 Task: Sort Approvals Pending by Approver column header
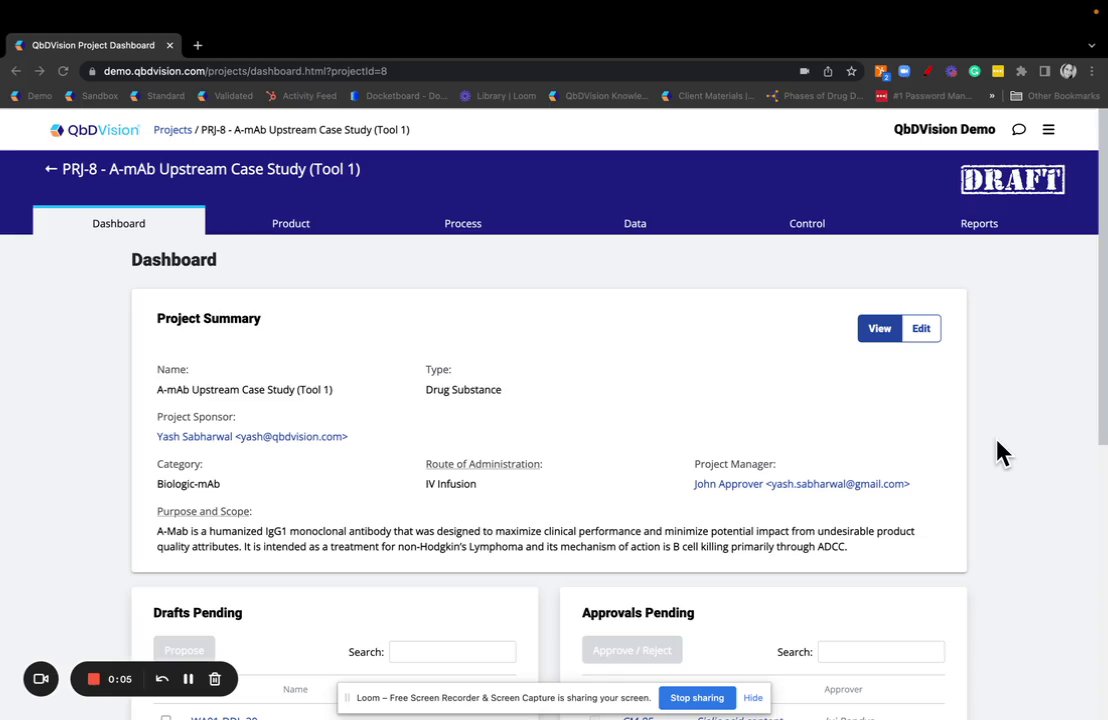[843, 690]
